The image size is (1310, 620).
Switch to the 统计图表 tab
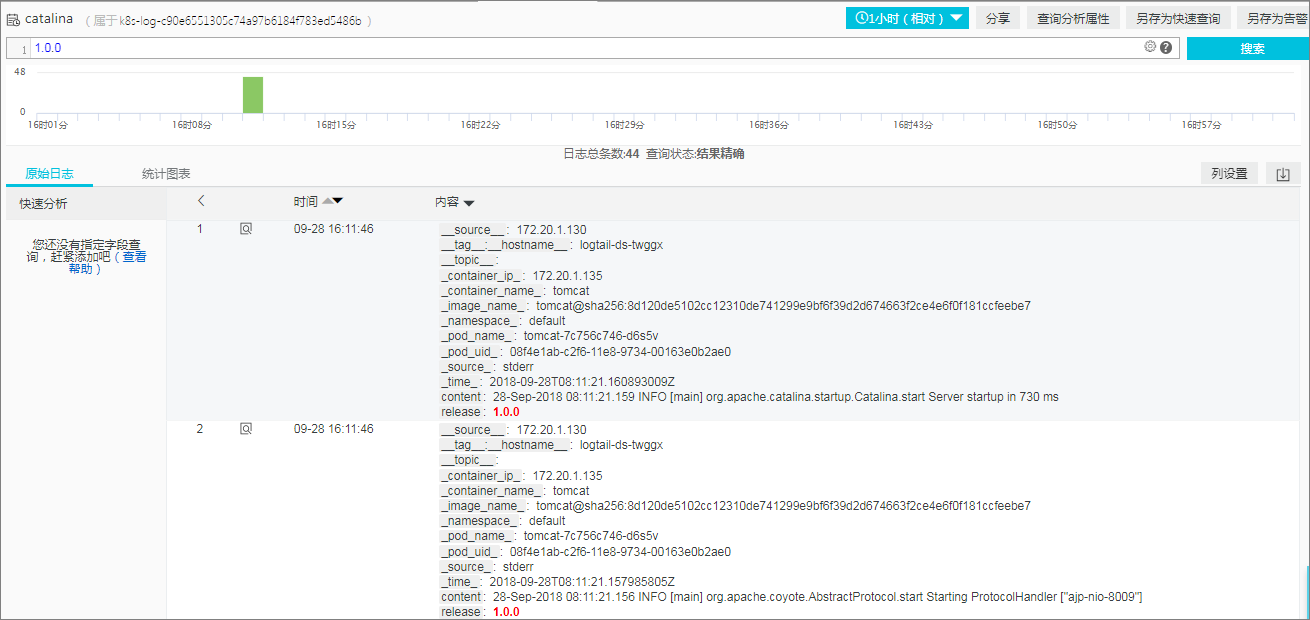click(166, 174)
